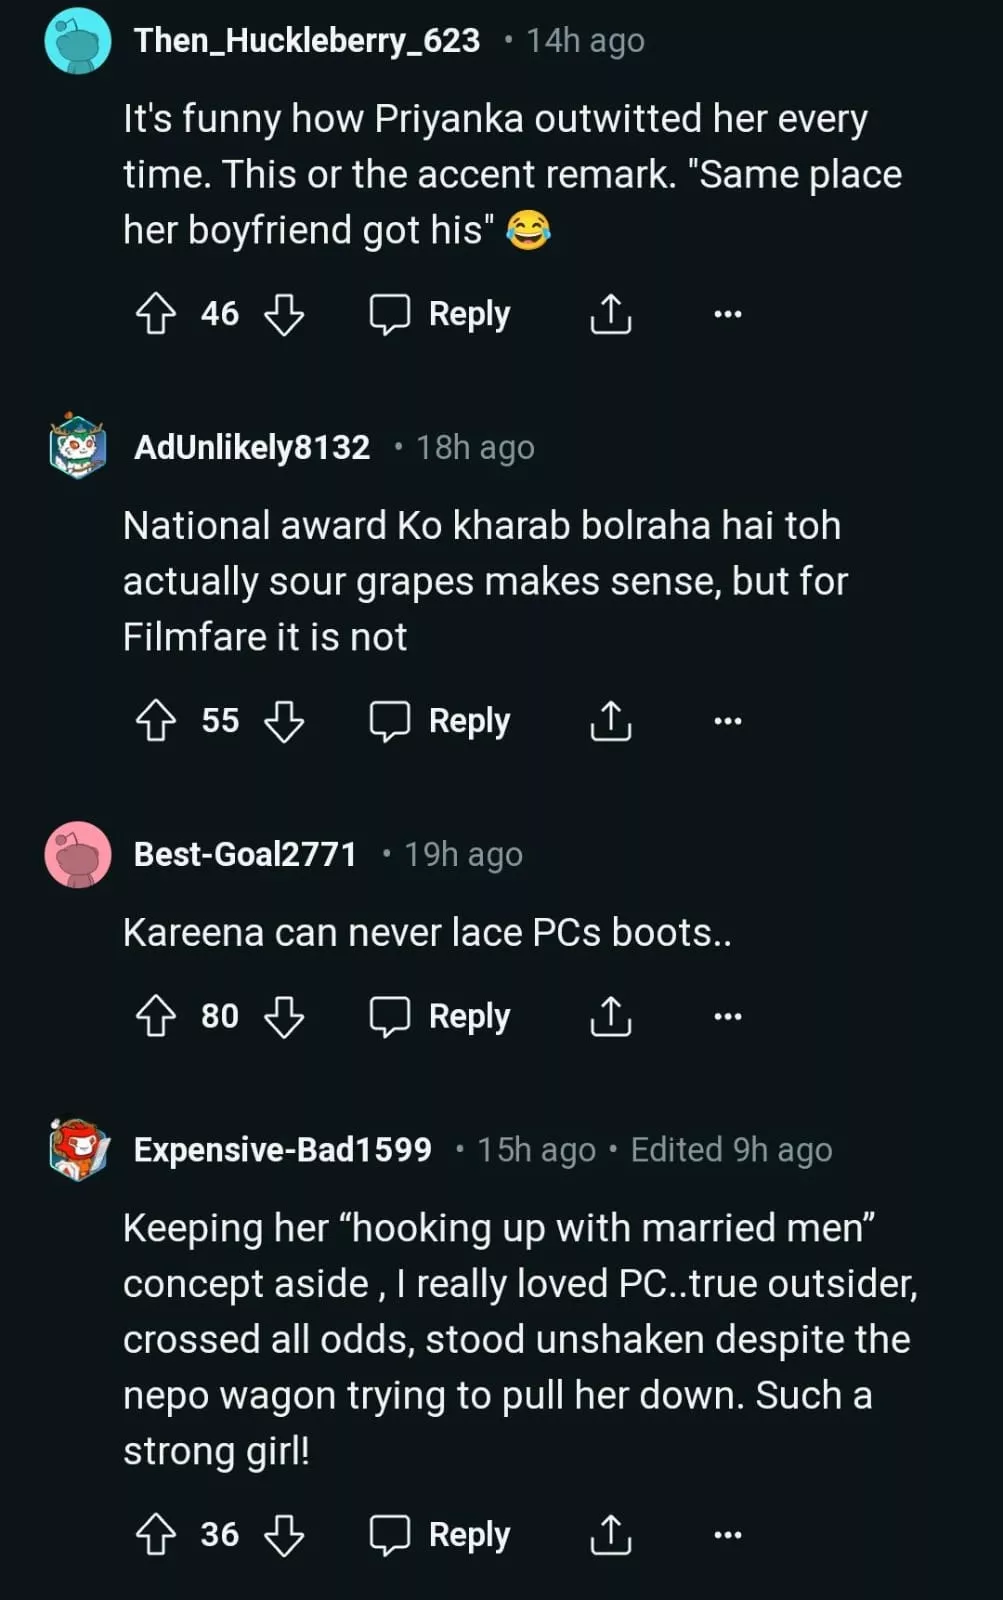Upvote Best-Goal2771's comment

tap(155, 1017)
